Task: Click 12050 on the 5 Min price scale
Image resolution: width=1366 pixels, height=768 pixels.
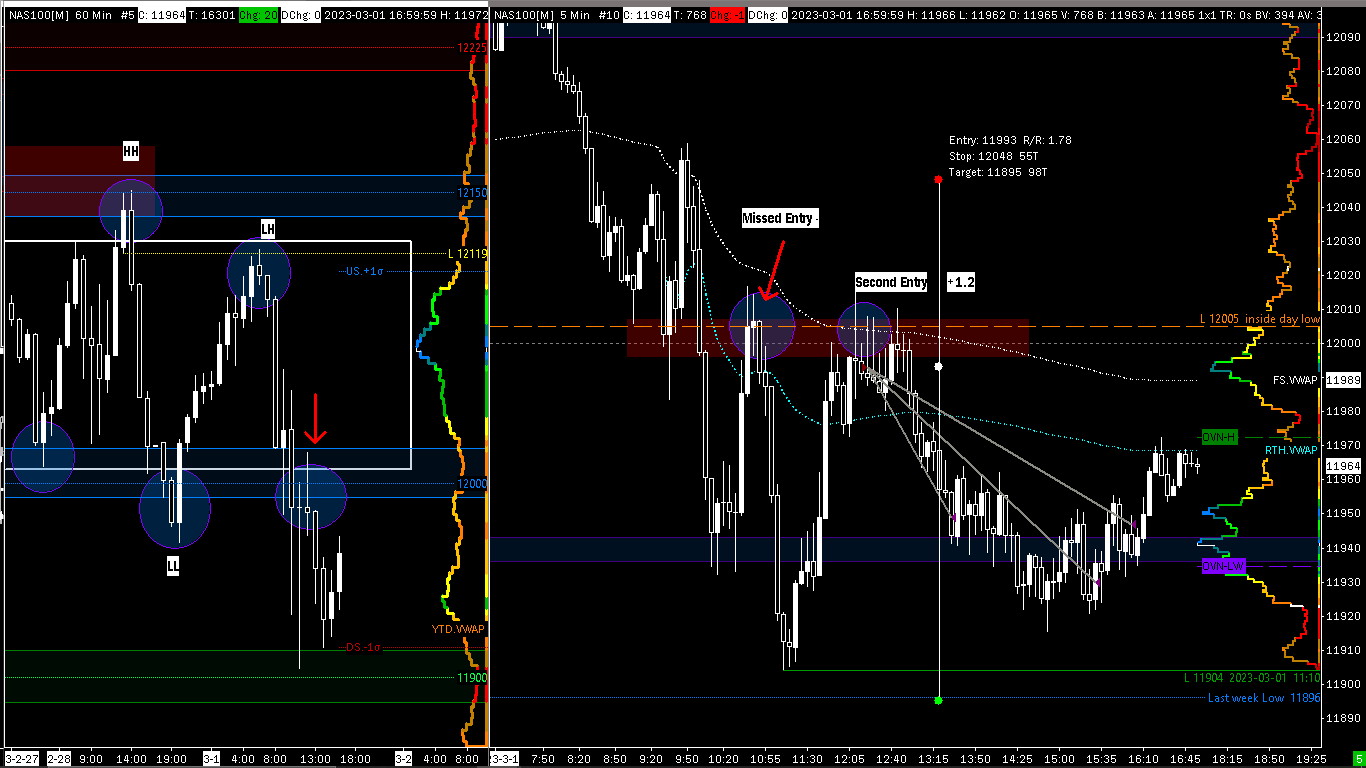Action: tap(1342, 173)
